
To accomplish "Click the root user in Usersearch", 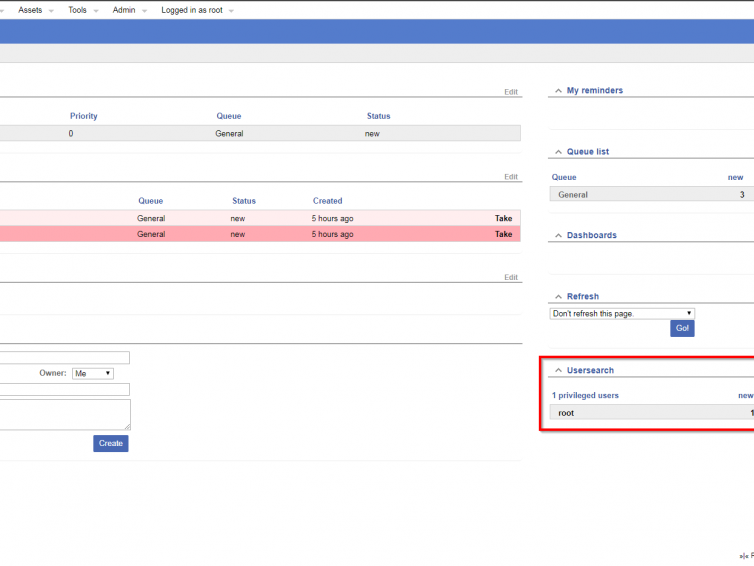I will point(566,413).
